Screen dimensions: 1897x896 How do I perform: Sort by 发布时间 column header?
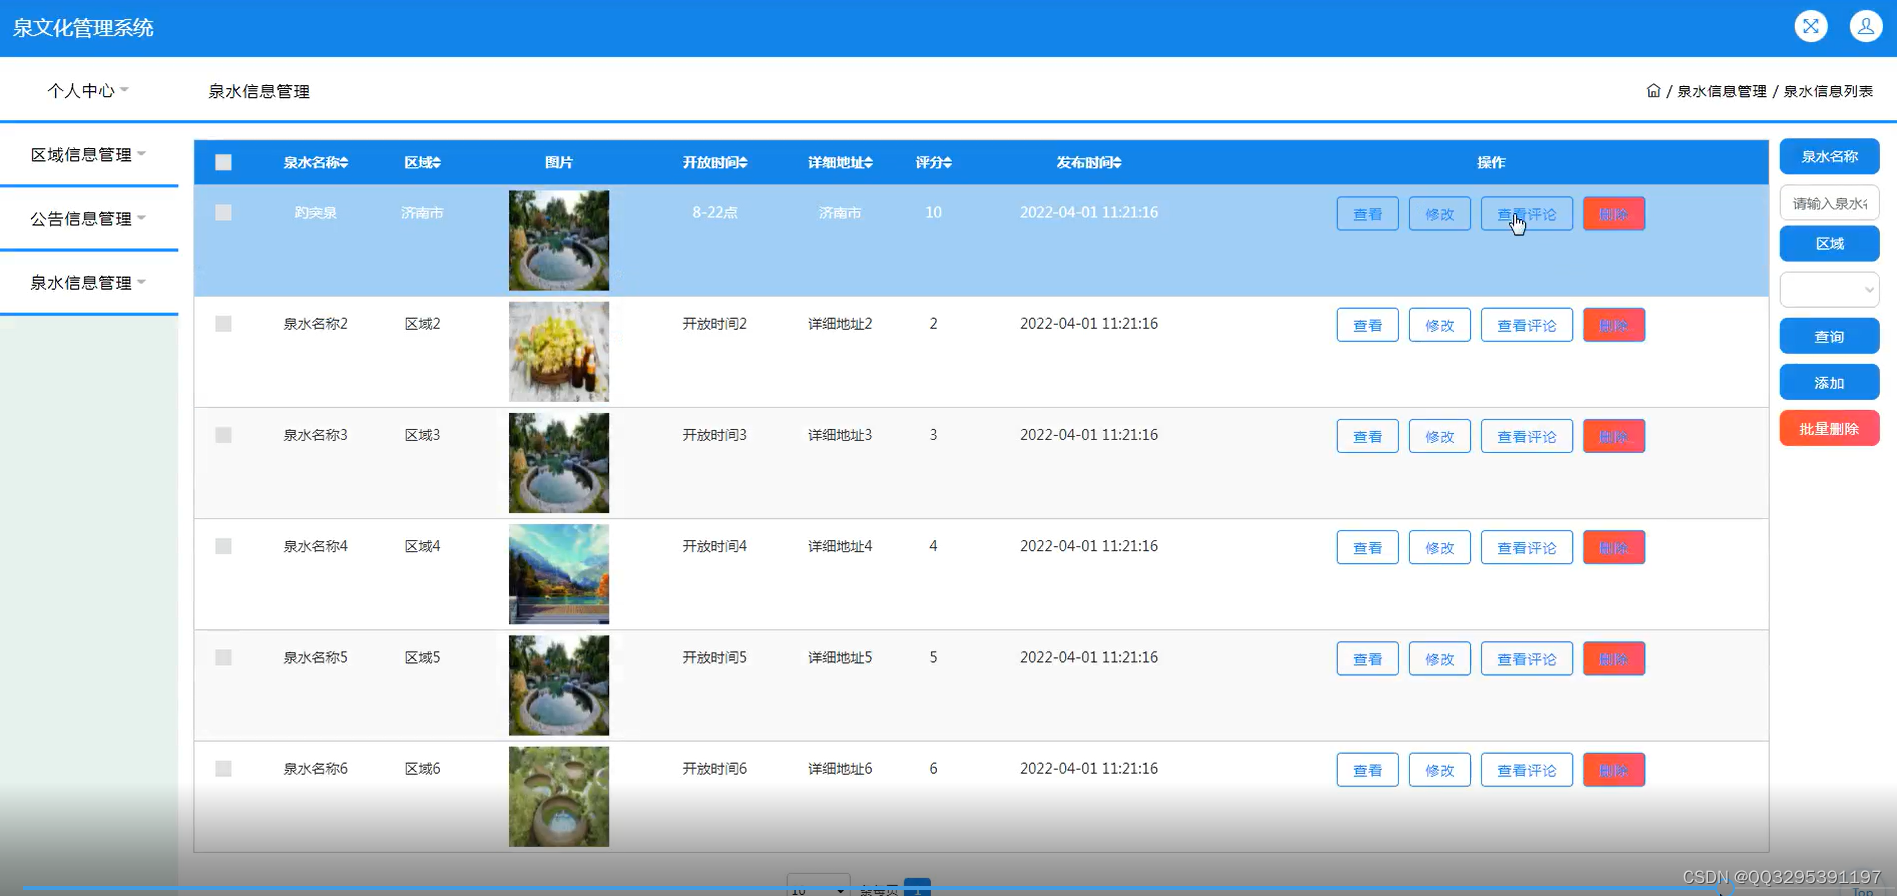[x=1089, y=163]
